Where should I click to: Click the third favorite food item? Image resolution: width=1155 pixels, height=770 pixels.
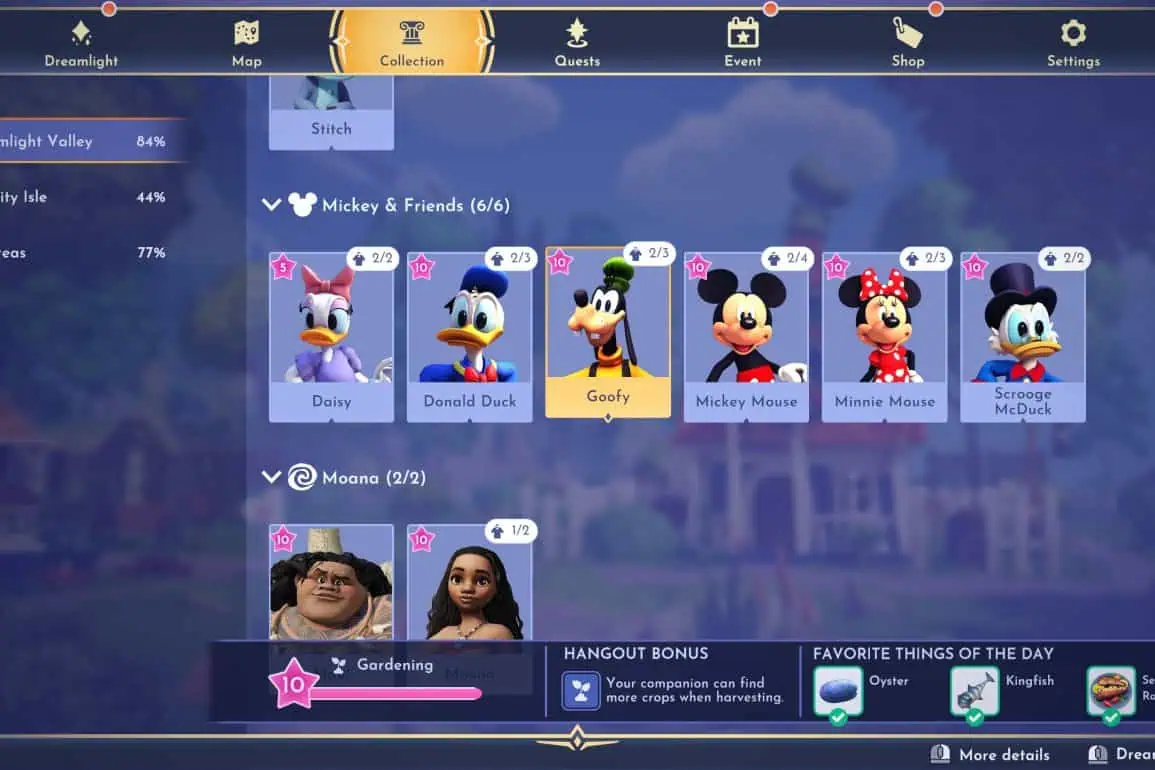pos(1111,693)
